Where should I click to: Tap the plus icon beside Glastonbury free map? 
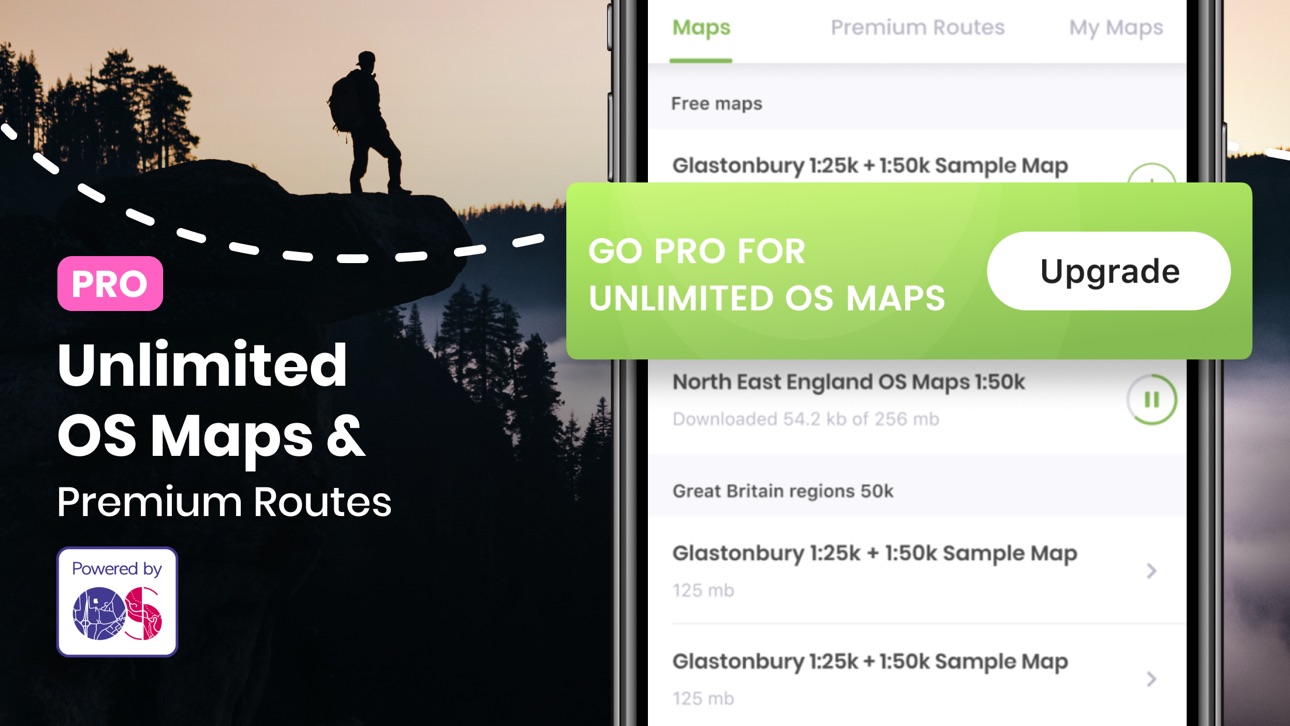(x=1151, y=175)
